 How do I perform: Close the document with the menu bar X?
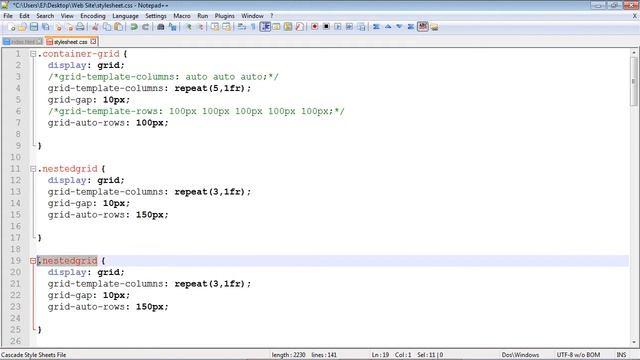635,16
